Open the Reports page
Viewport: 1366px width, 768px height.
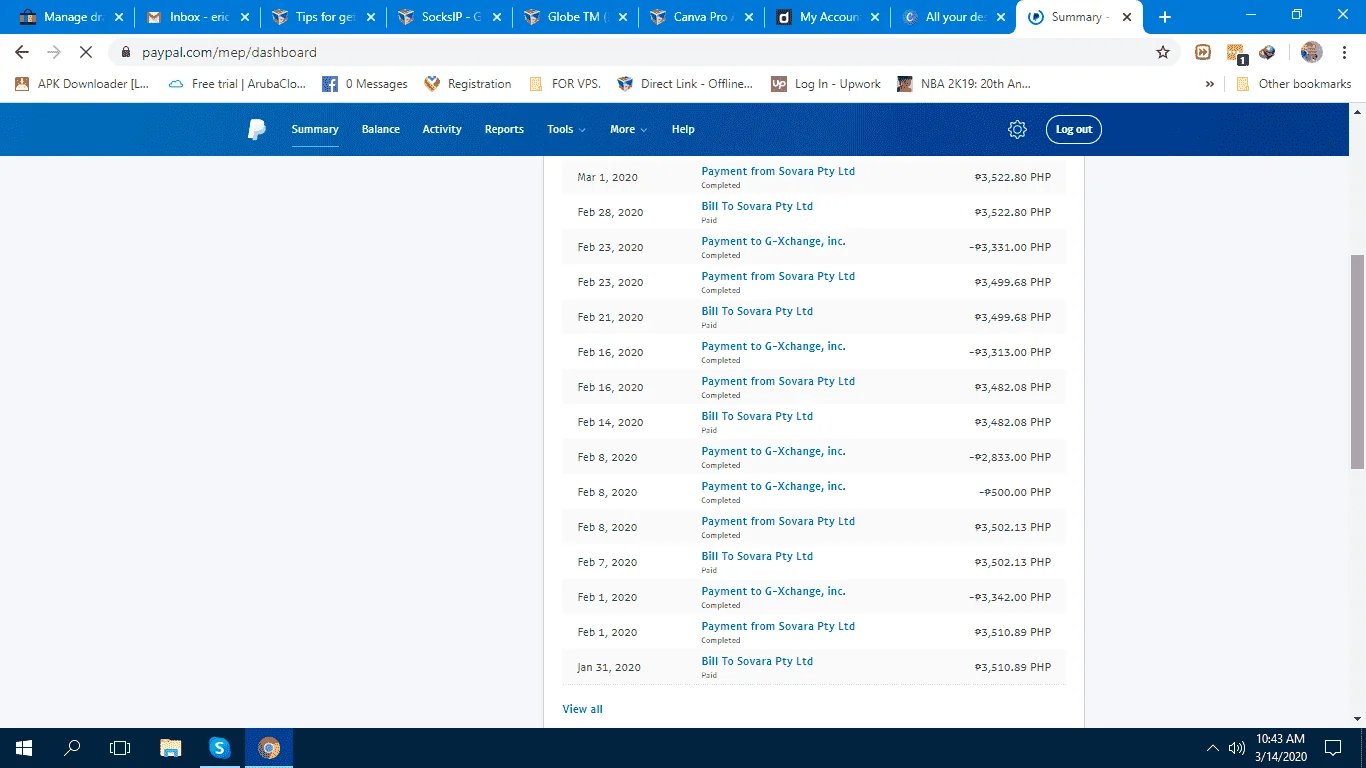pos(504,129)
